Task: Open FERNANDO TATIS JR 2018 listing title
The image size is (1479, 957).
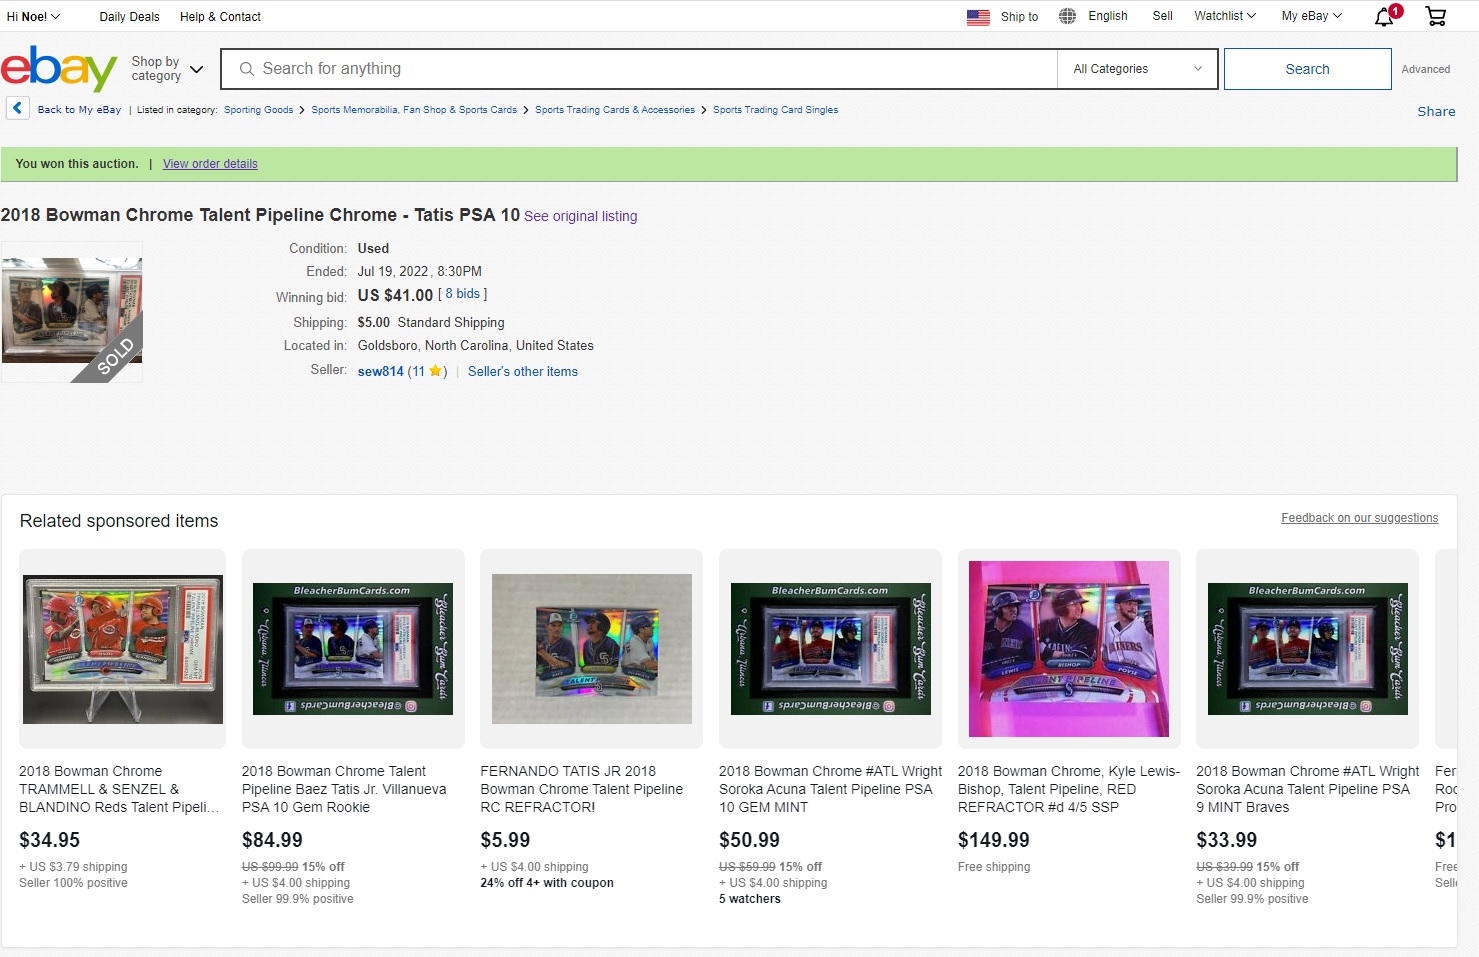Action: tap(581, 789)
